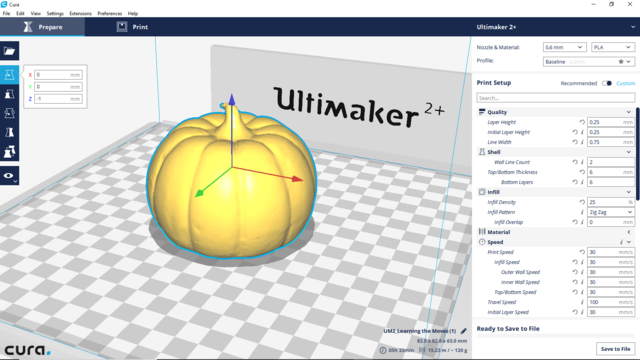Click the Y position field
Image resolution: width=640 pixels, height=360 pixels.
point(58,87)
